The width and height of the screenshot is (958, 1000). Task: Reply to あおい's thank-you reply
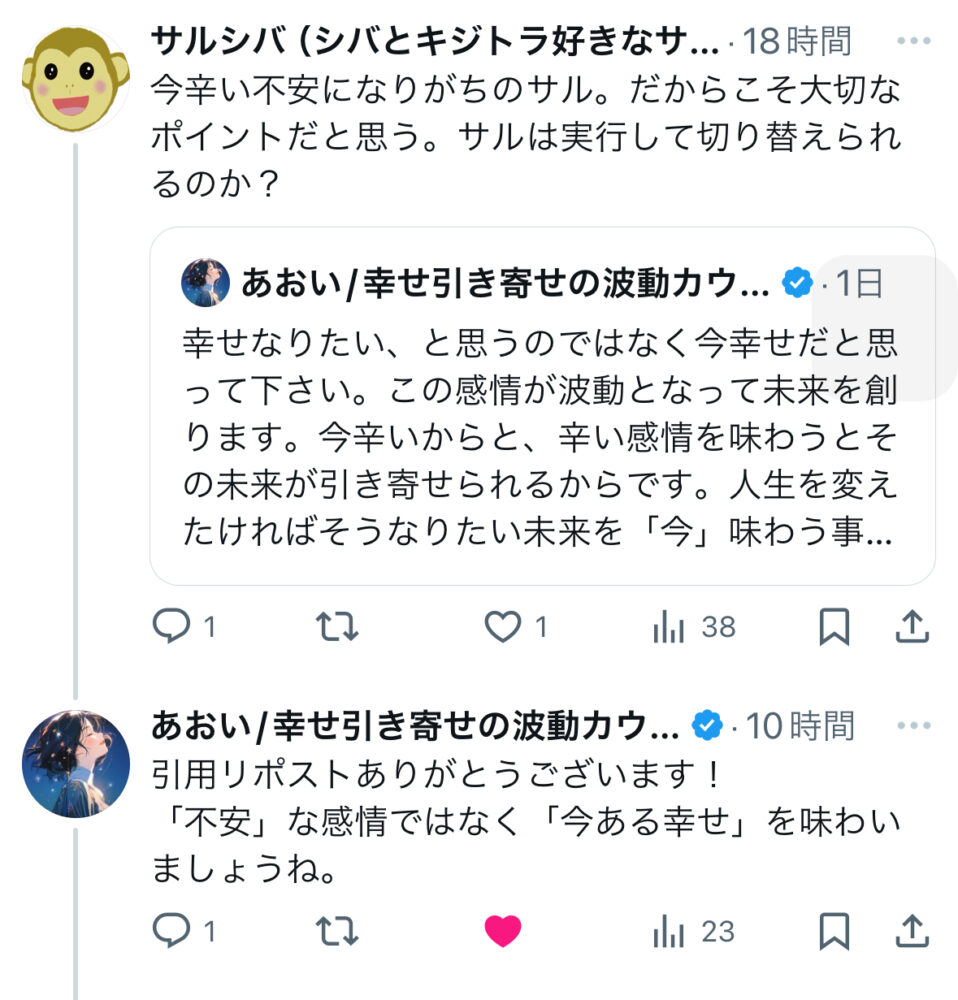171,932
